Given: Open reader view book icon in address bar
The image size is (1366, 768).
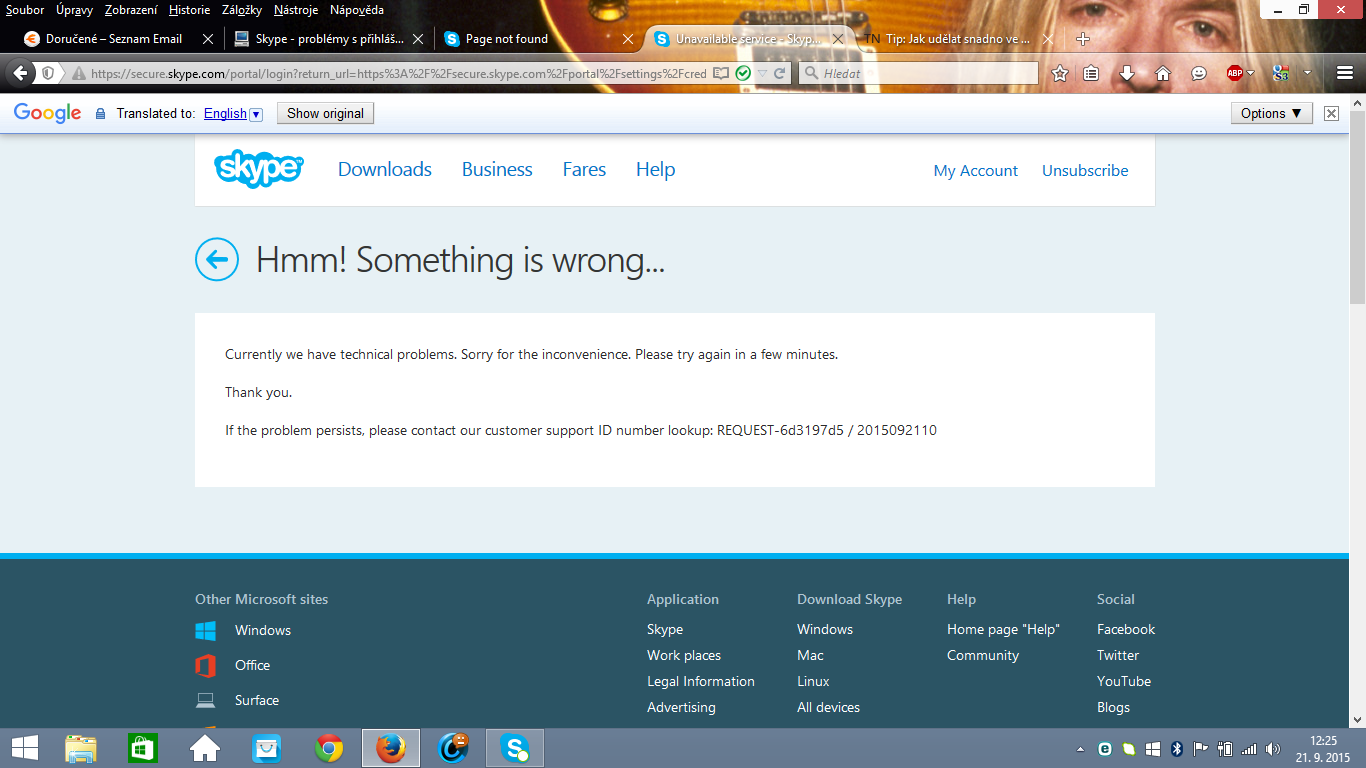Looking at the screenshot, I should tap(721, 73).
